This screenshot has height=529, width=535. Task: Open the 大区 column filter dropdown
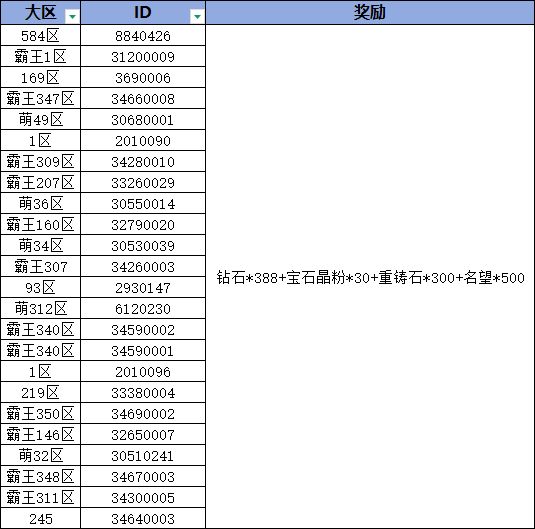coord(72,16)
